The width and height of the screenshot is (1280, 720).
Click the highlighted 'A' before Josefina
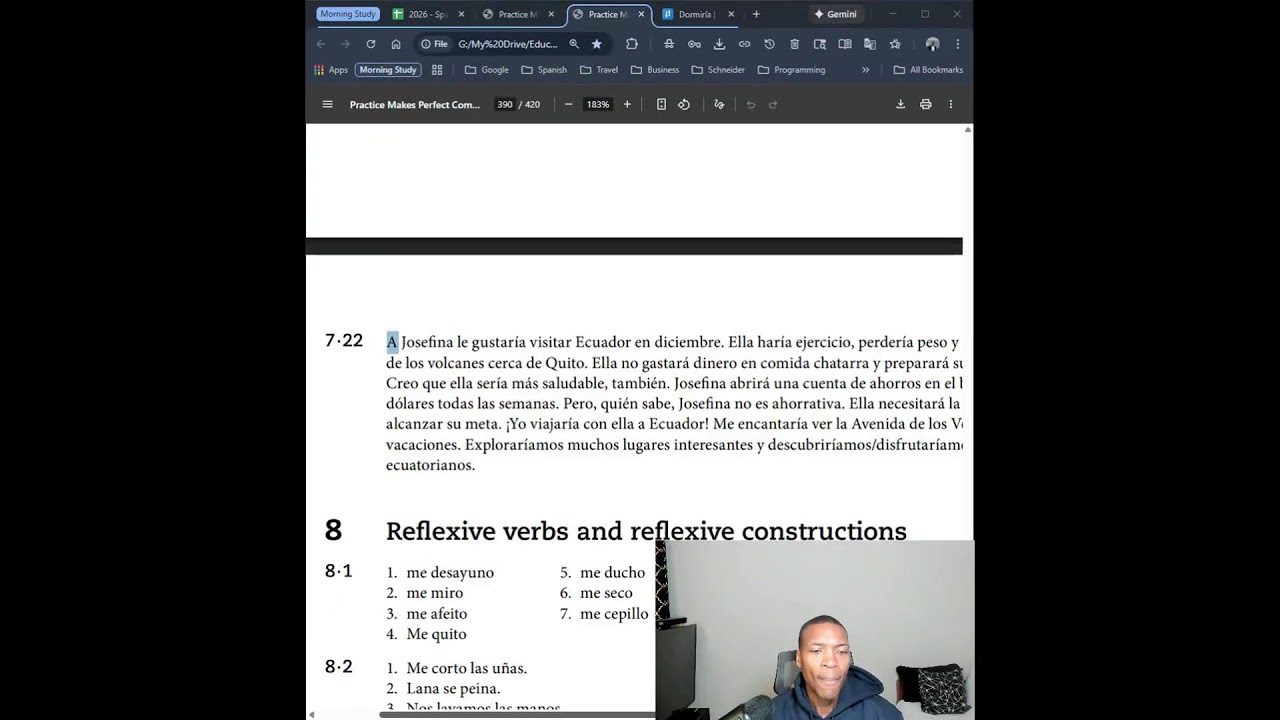392,342
